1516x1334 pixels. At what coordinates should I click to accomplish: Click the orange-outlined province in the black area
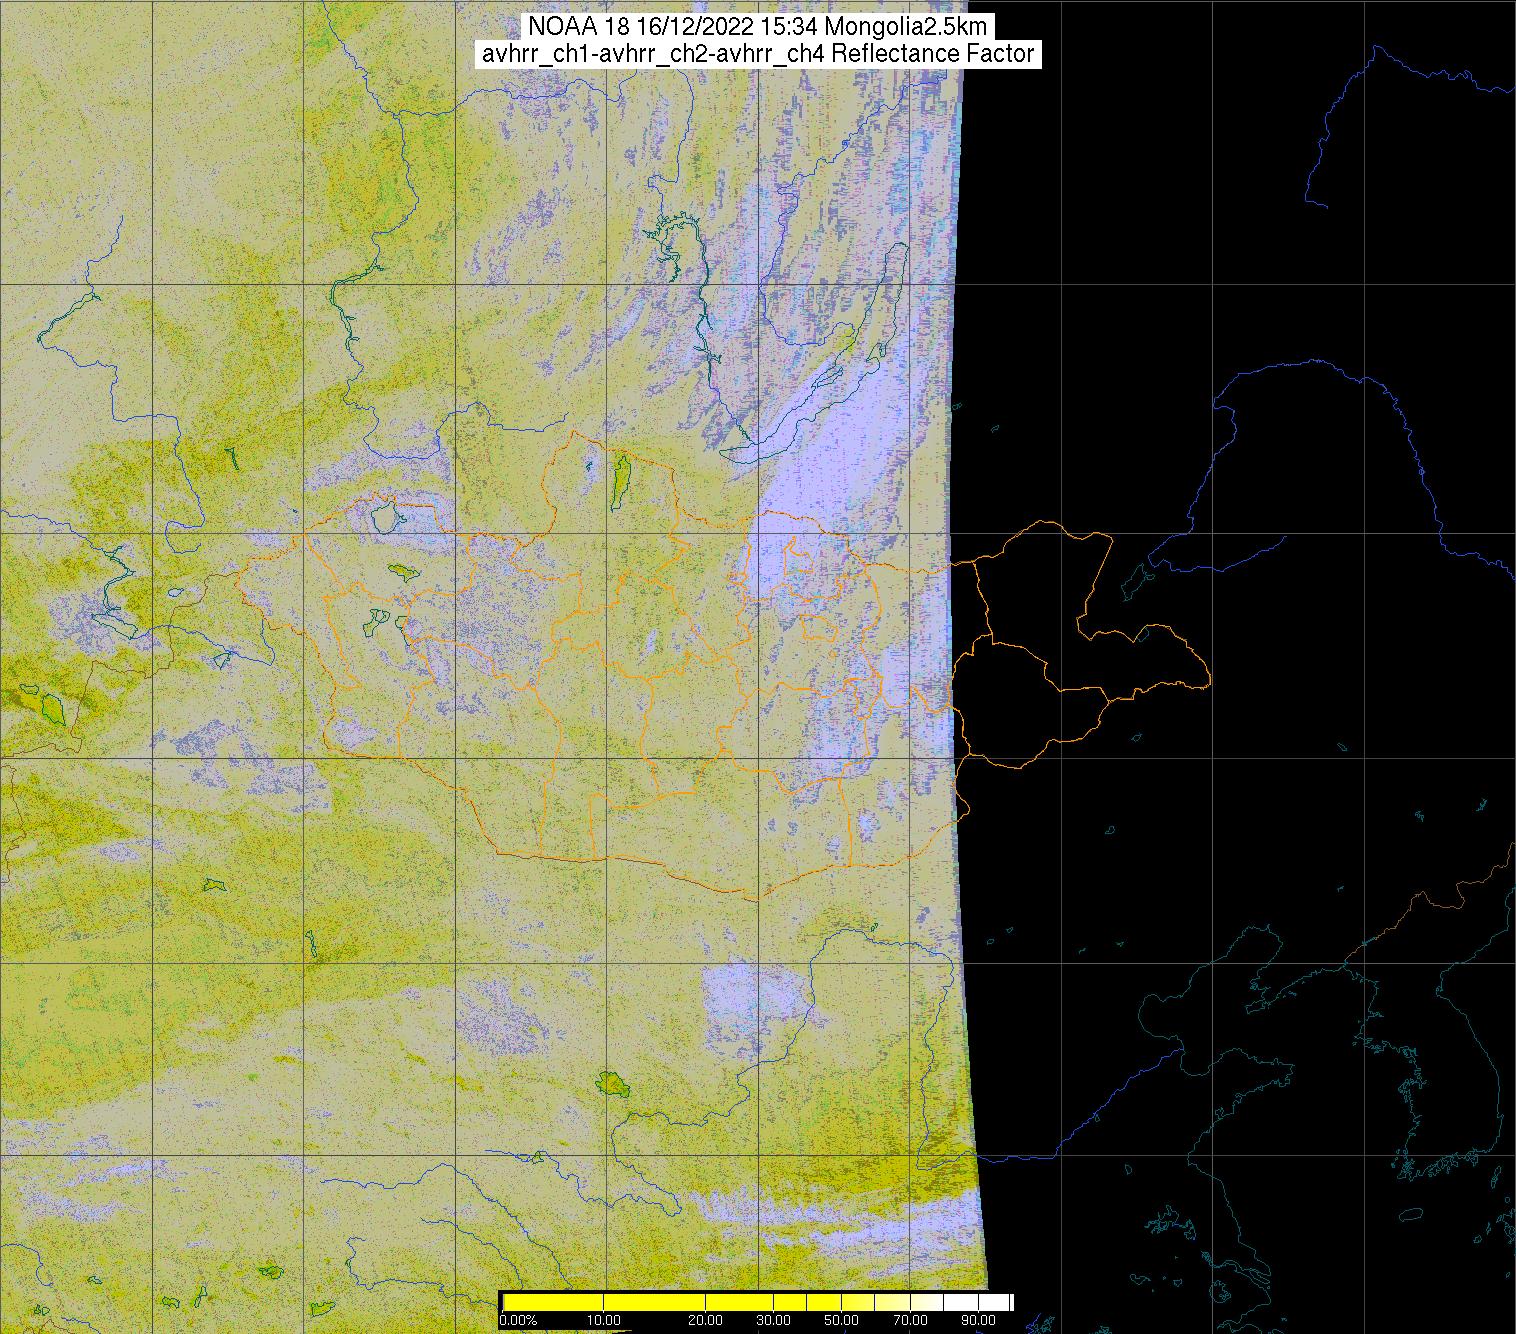pyautogui.click(x=1040, y=580)
